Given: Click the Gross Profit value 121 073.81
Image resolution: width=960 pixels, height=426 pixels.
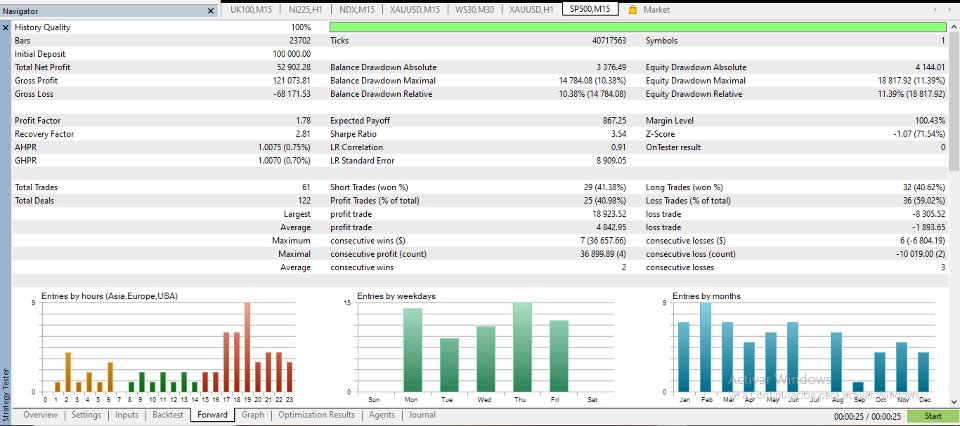Looking at the screenshot, I should 291,81.
